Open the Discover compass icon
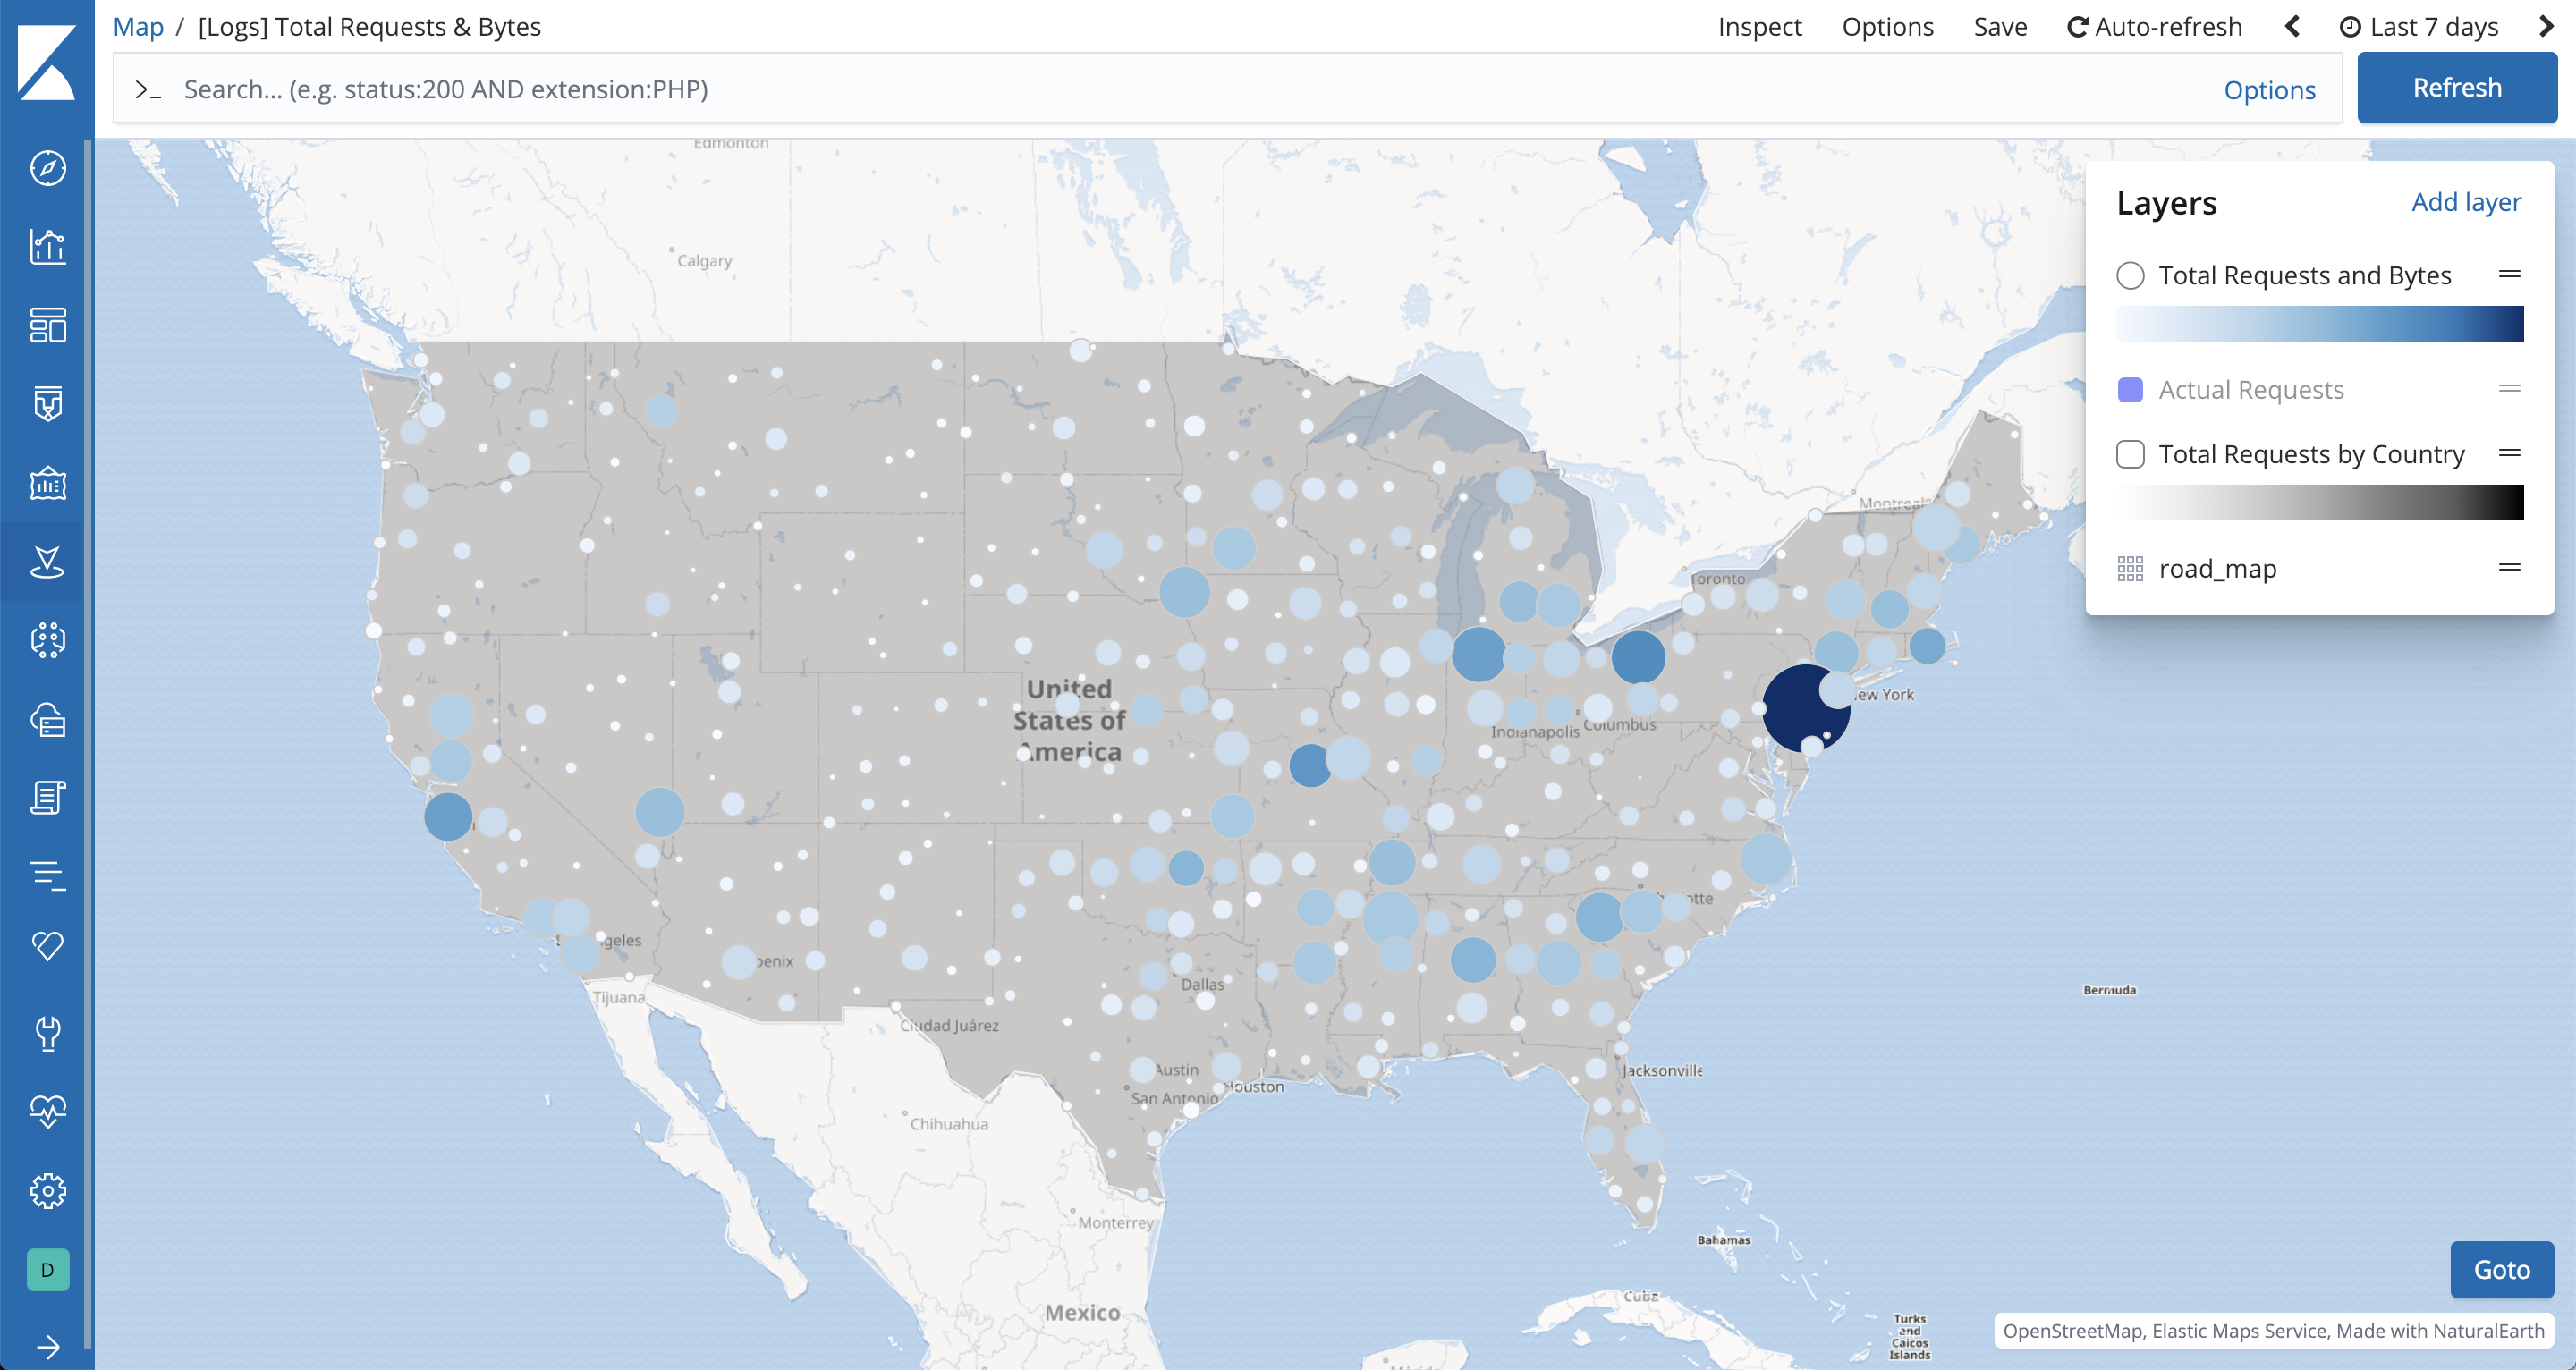Image resolution: width=2576 pixels, height=1370 pixels. tap(47, 168)
